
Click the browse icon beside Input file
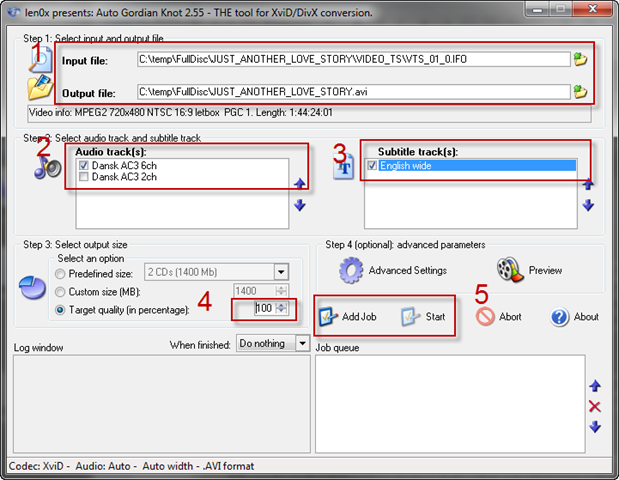click(x=580, y=59)
